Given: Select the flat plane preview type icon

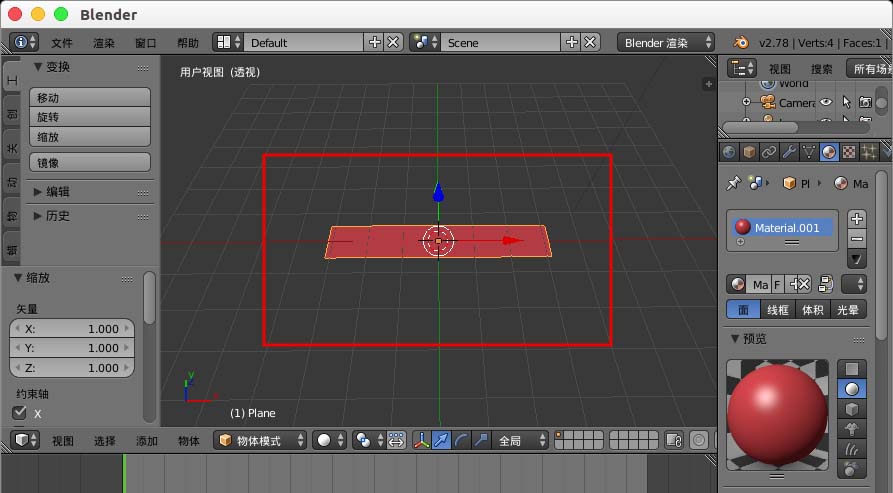Looking at the screenshot, I should click(x=851, y=369).
